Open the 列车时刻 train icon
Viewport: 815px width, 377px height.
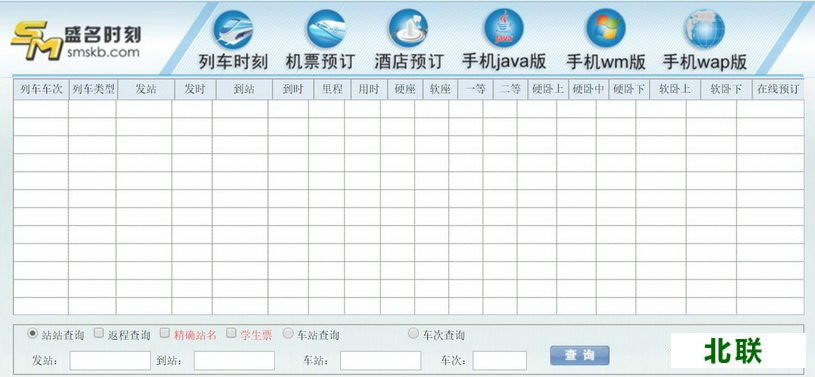[233, 30]
